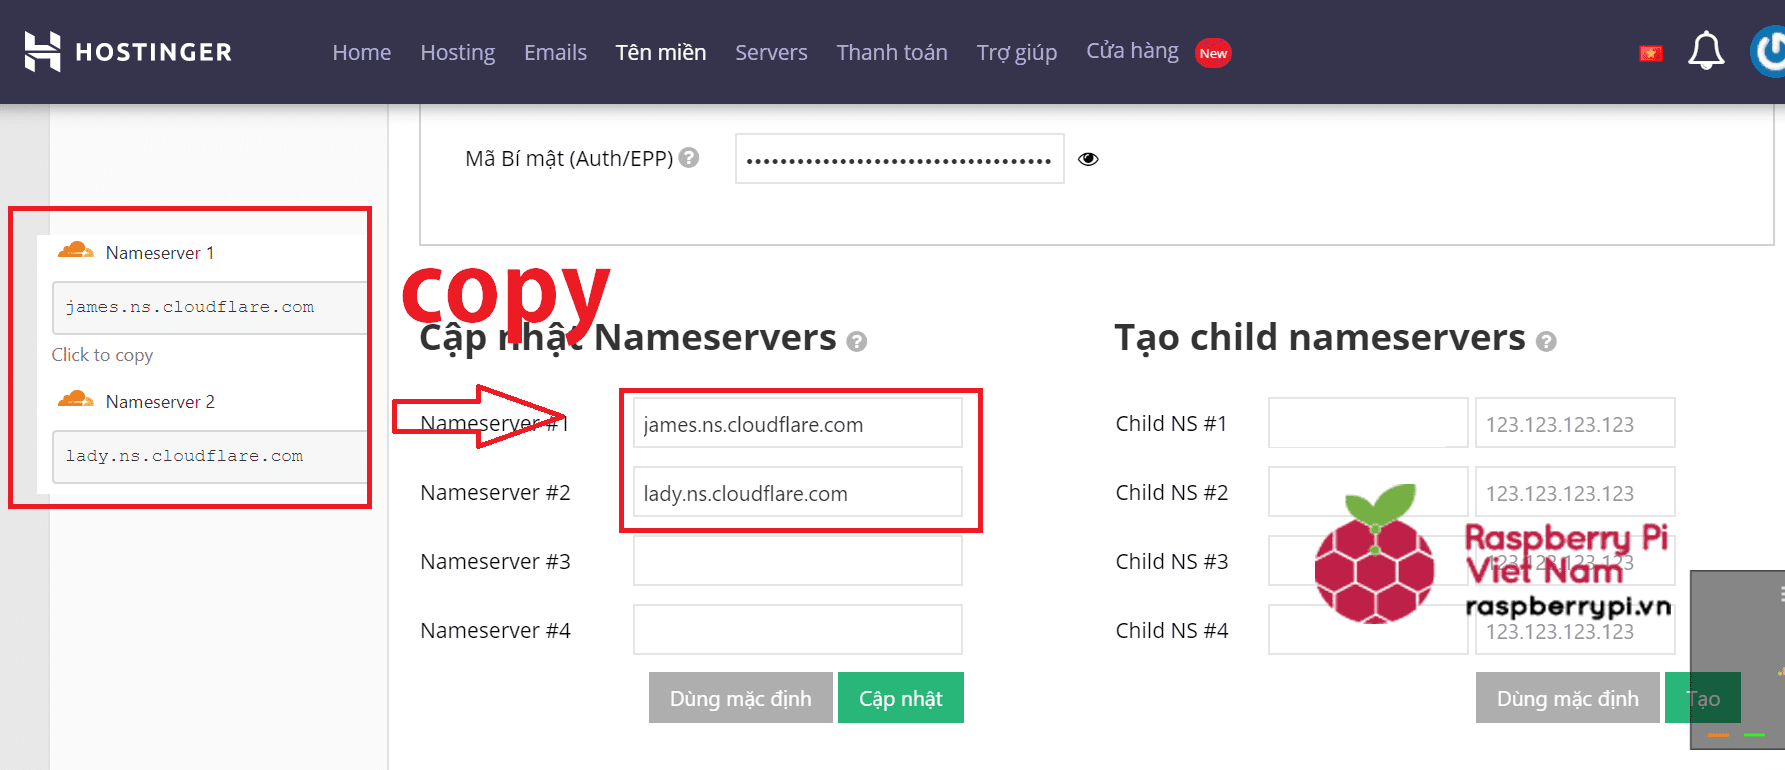Open the blue power account icon
Screen dimensions: 1785x770
coord(1769,52)
